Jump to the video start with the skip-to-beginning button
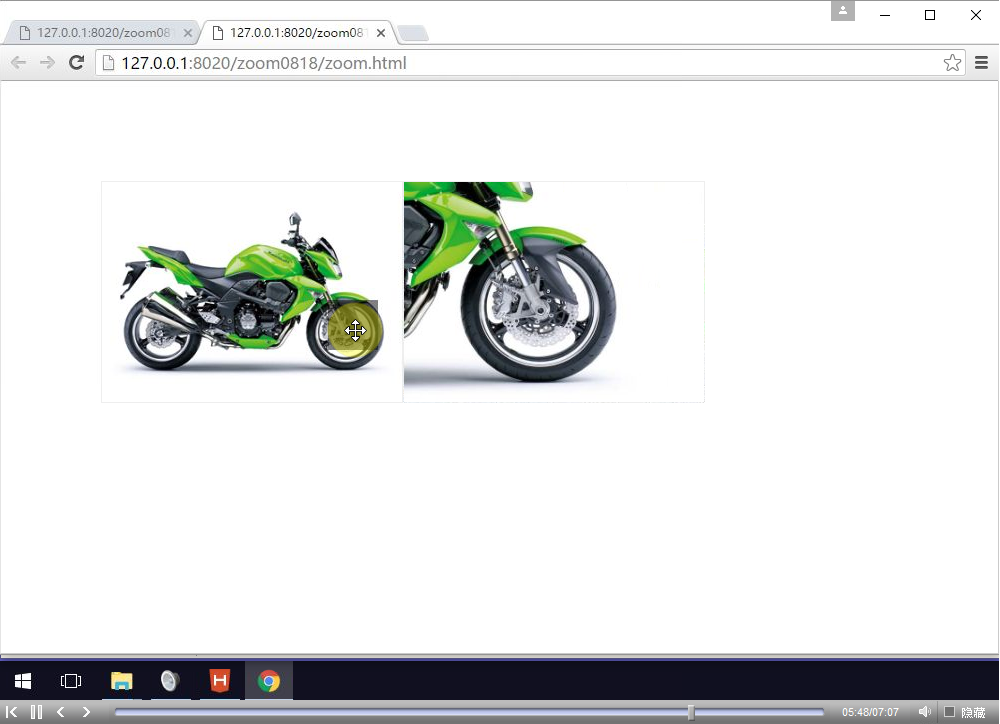This screenshot has width=1000, height=724. (x=11, y=712)
